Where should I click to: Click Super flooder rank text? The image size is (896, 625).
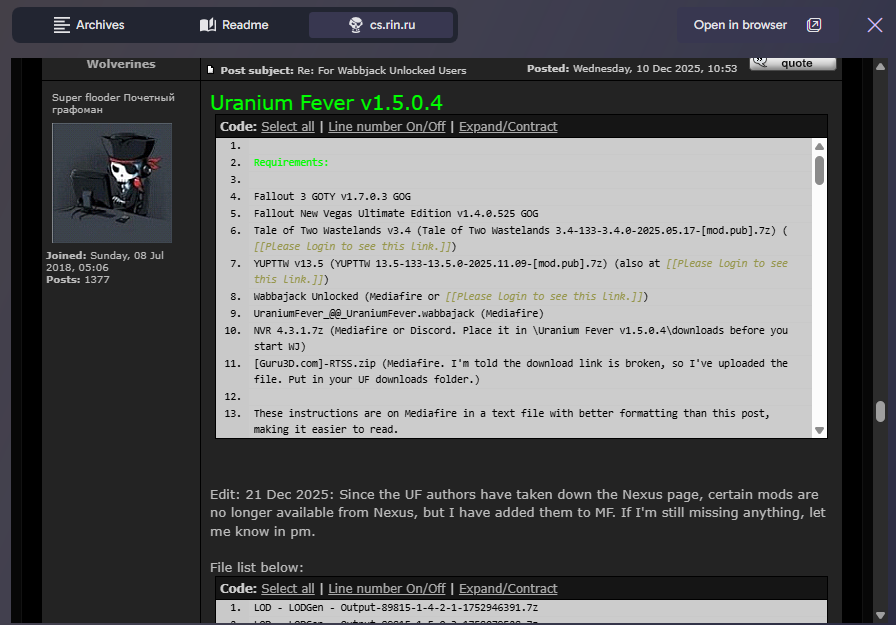coord(113,103)
